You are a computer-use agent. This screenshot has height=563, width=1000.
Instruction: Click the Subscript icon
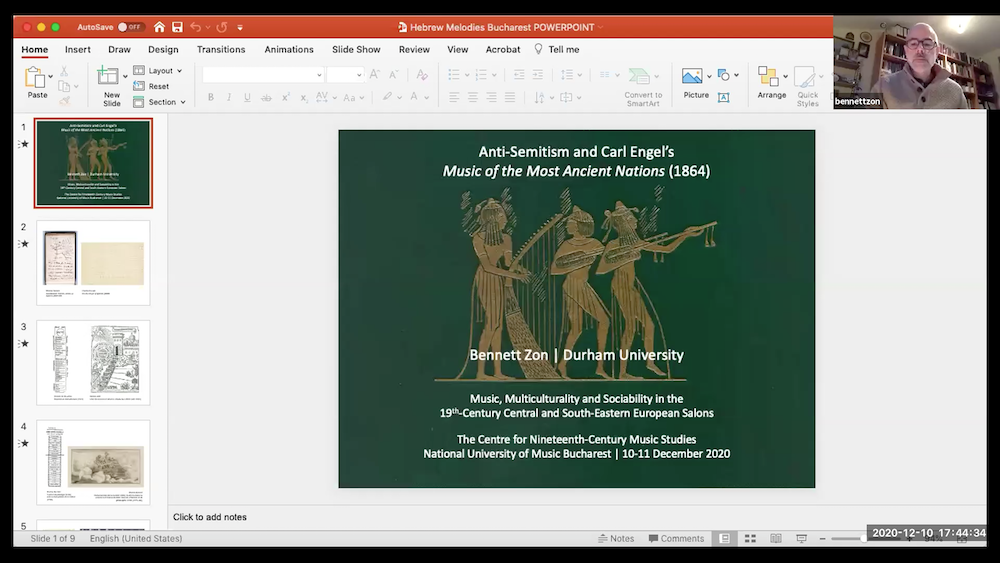click(x=304, y=98)
